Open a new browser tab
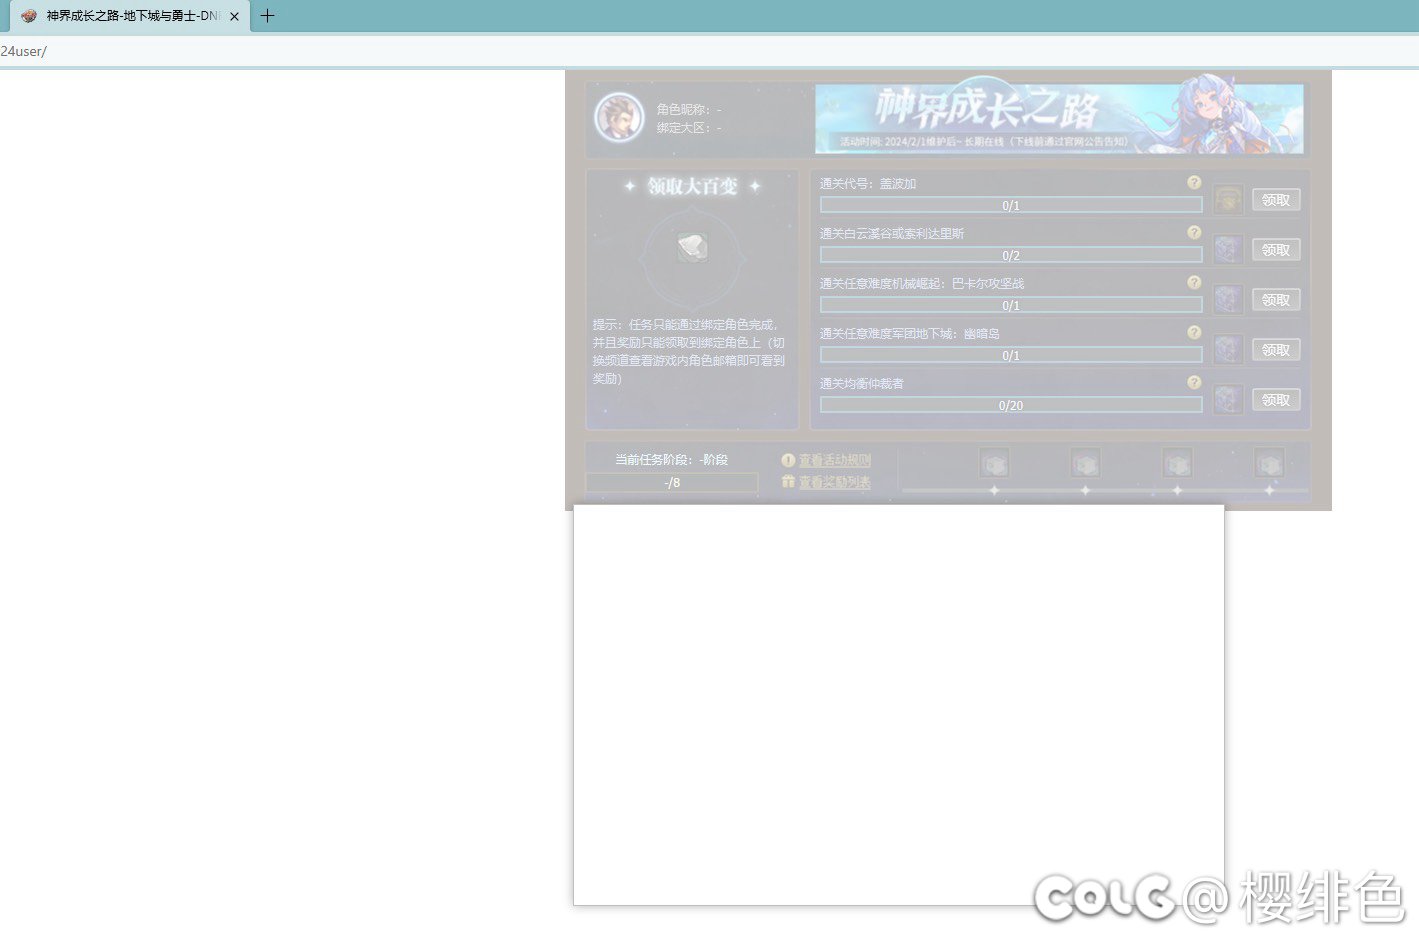1419x951 pixels. point(267,16)
